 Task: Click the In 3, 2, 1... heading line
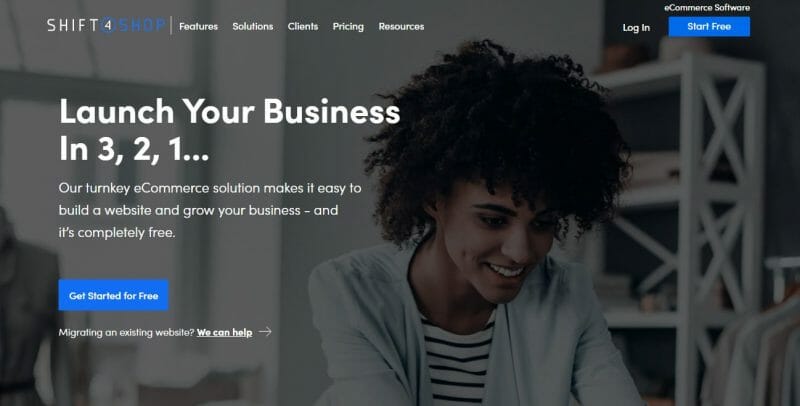[134, 150]
